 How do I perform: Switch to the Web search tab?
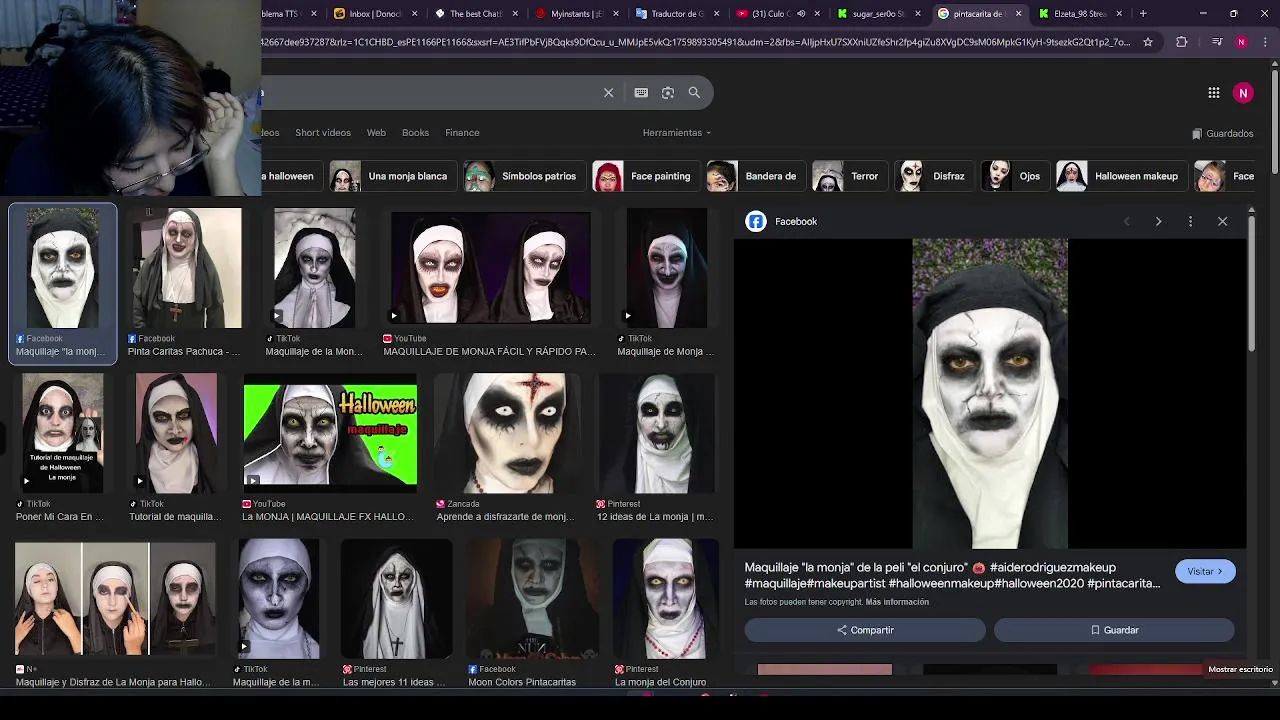[x=376, y=132]
